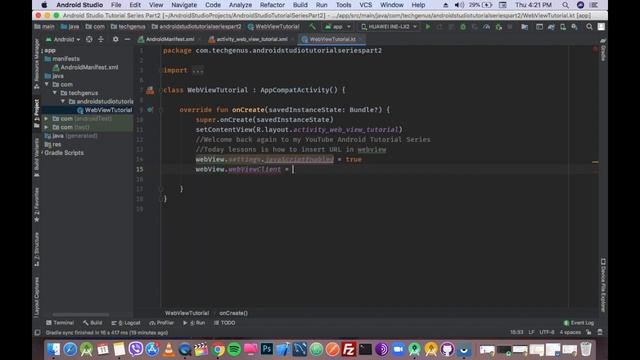The width and height of the screenshot is (640, 360).
Task: Click Collapse All icon in Project panel header
Action: pos(101,40)
